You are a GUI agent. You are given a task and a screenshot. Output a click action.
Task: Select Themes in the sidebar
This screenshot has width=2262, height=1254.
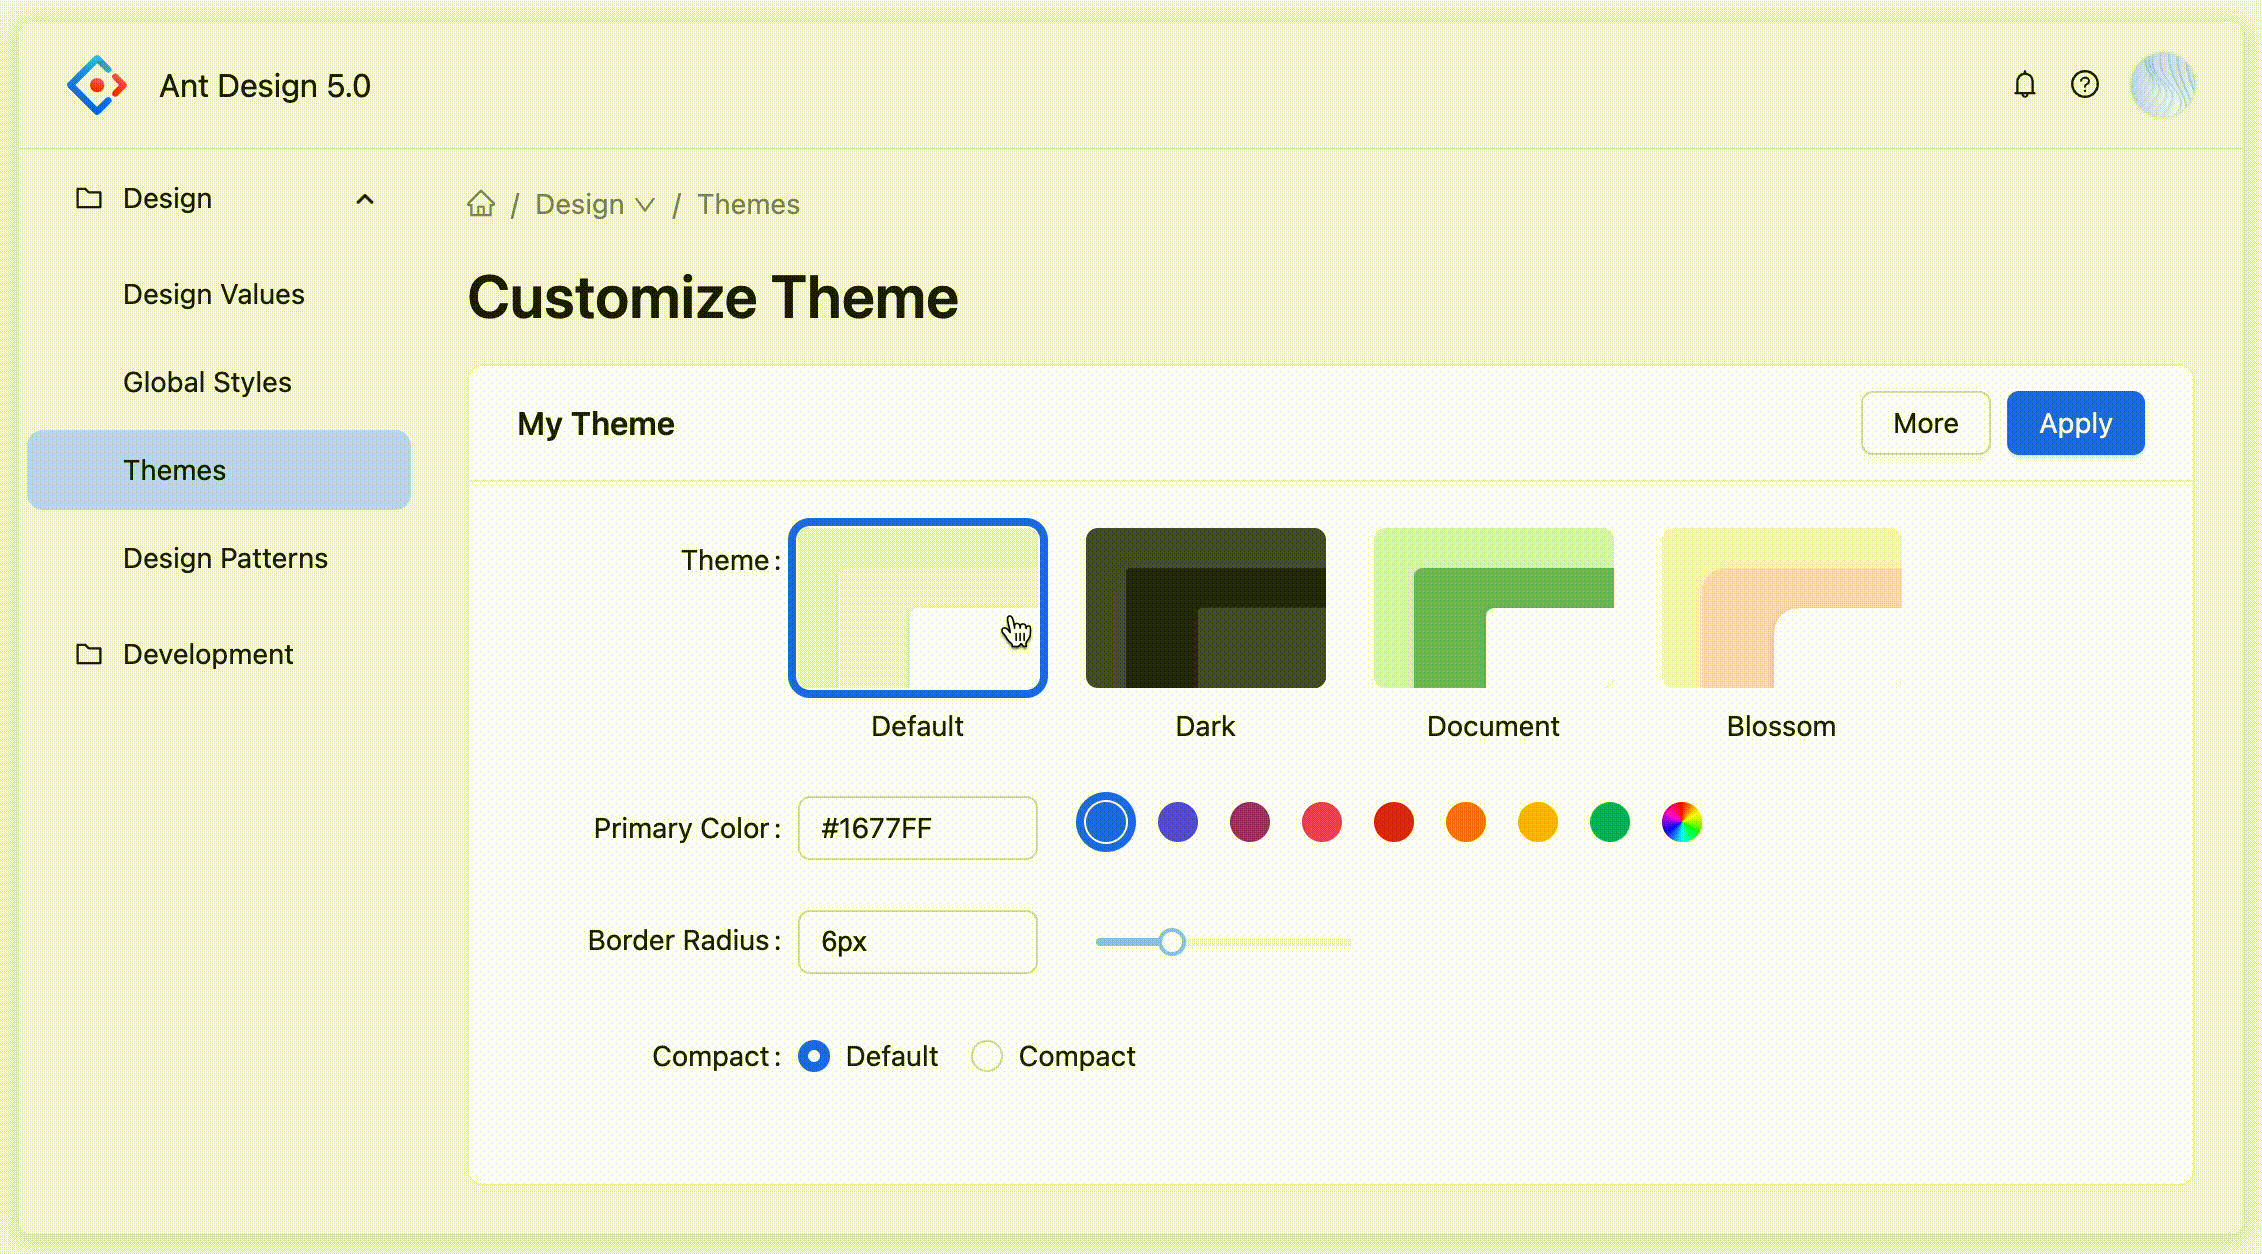(219, 470)
